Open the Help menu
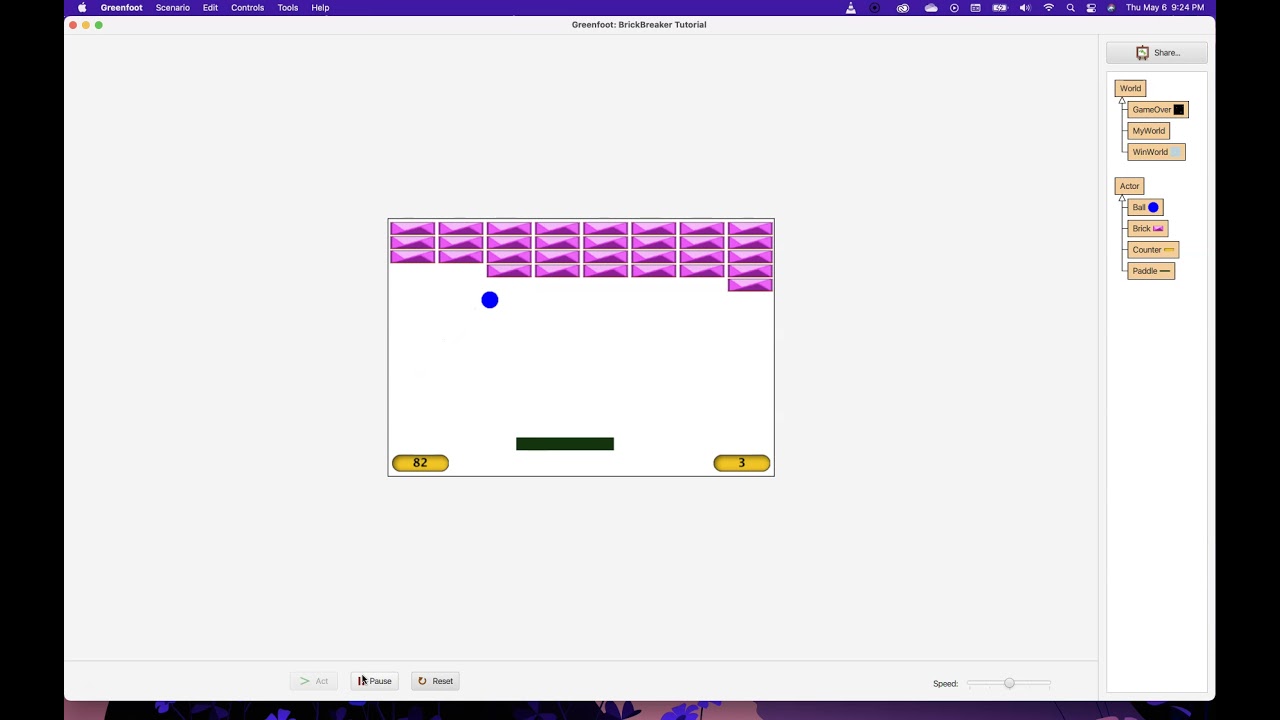 click(320, 7)
